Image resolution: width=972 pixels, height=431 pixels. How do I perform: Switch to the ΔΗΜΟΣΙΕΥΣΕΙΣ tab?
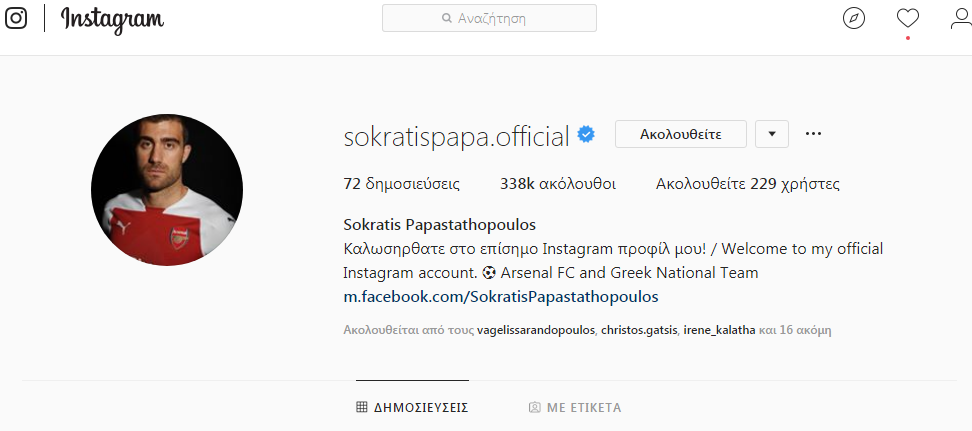[412, 407]
